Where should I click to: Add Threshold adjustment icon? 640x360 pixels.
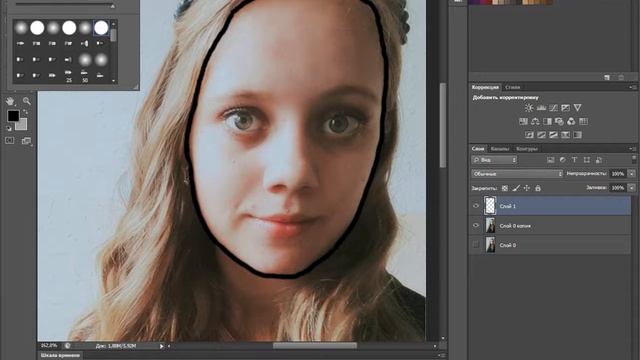pos(553,135)
